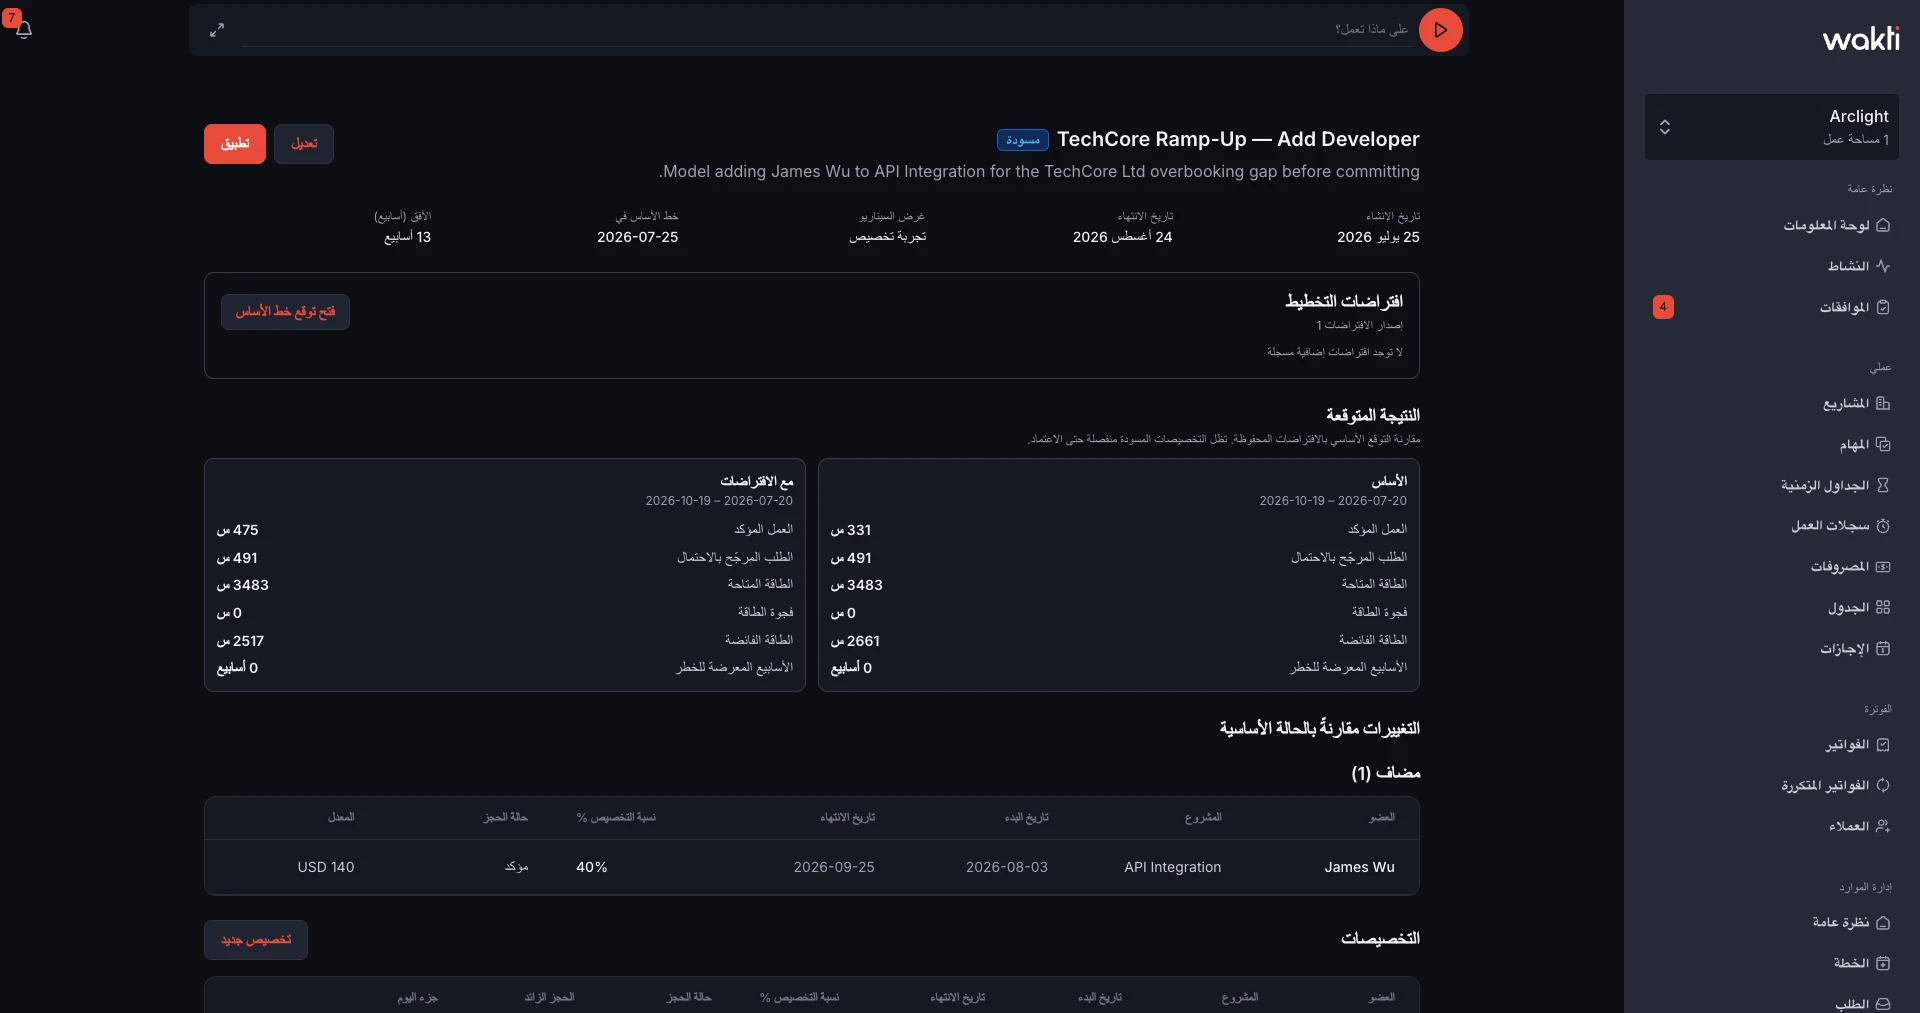
Task: Open المهام tasks icon
Action: point(1883,444)
